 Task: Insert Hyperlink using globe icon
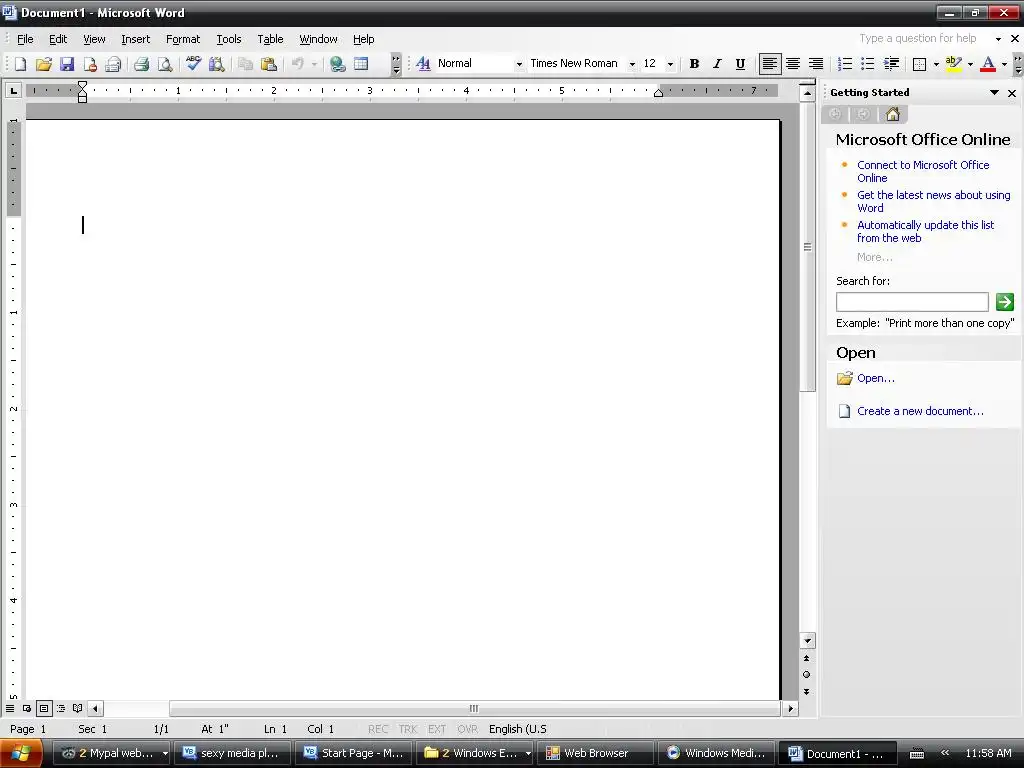click(x=338, y=64)
